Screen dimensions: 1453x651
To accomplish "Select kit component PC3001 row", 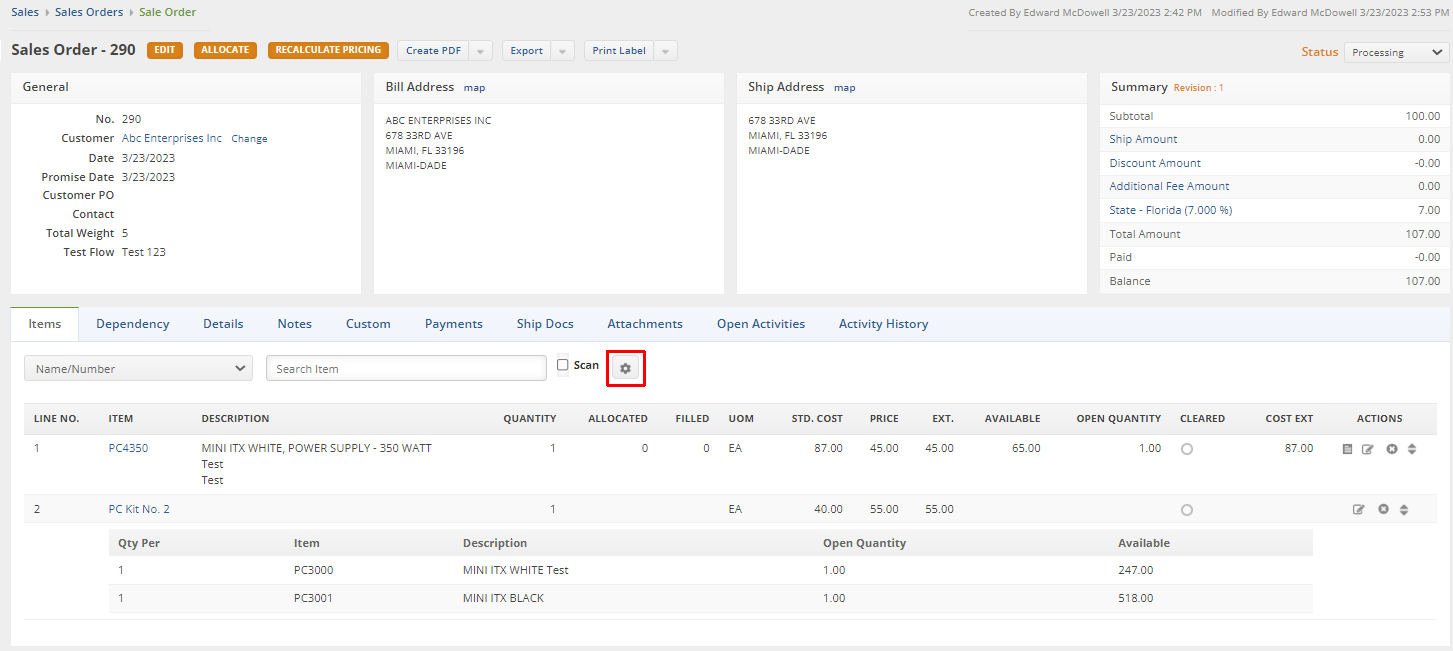I will pyautogui.click(x=710, y=598).
